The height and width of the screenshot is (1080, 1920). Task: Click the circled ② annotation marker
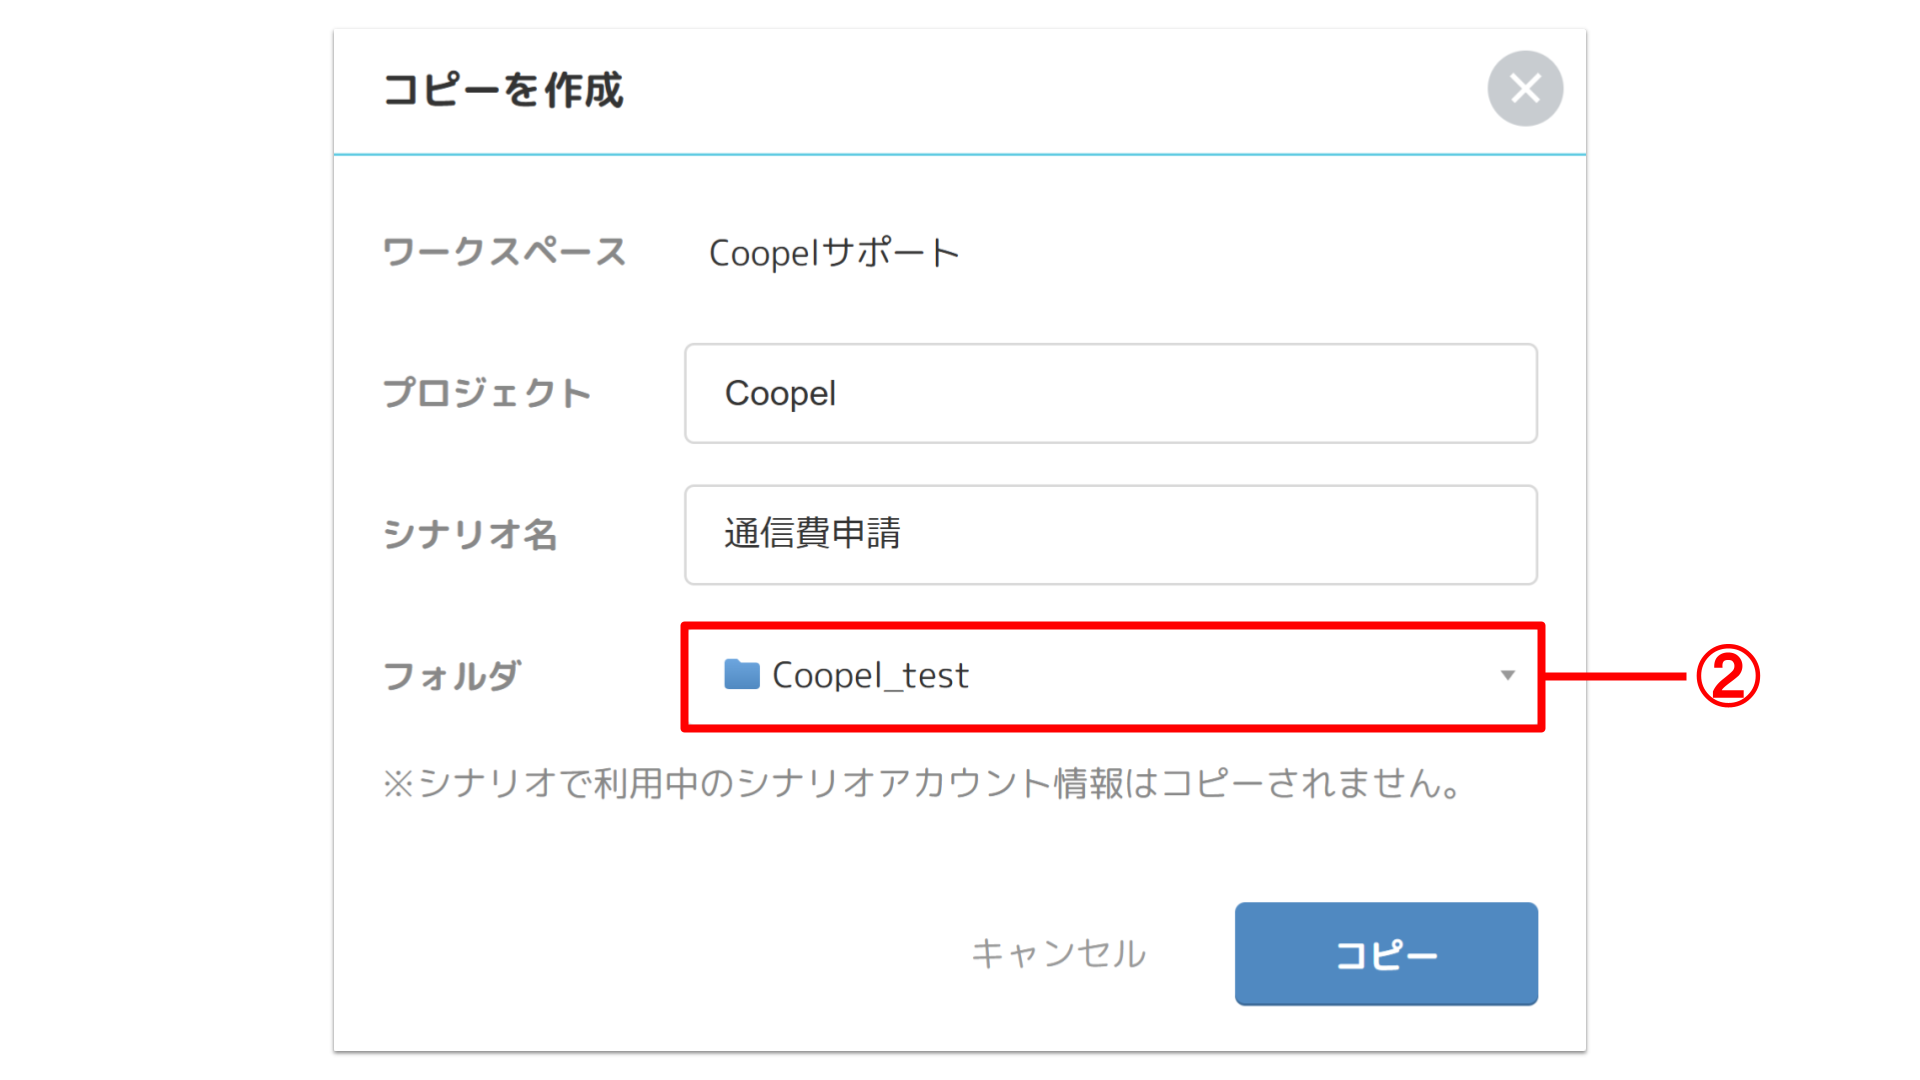coord(1728,676)
